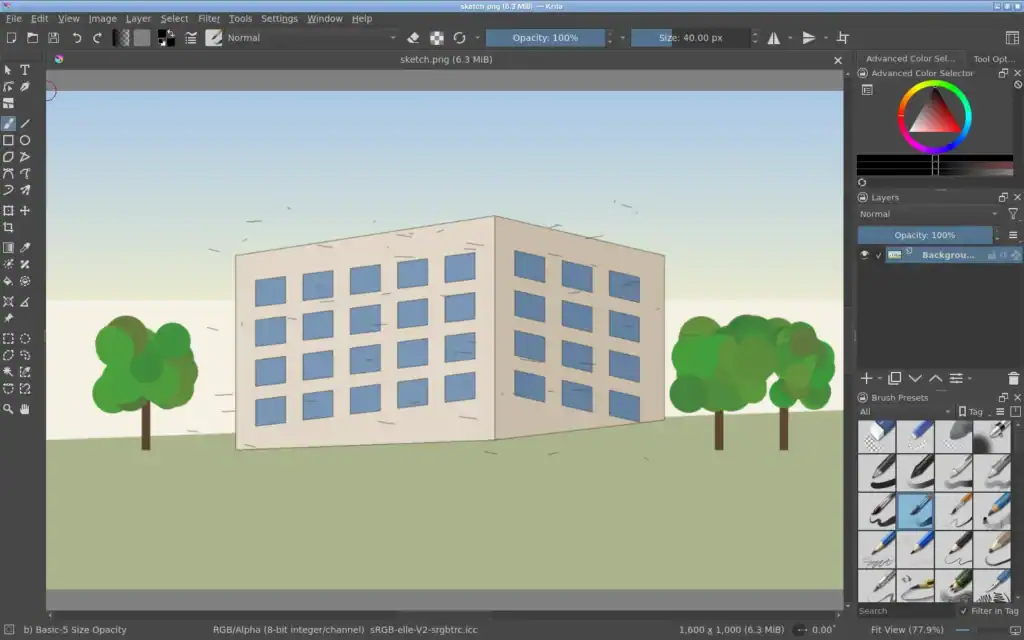1024x640 pixels.
Task: Select the Line tool
Action: [25, 123]
